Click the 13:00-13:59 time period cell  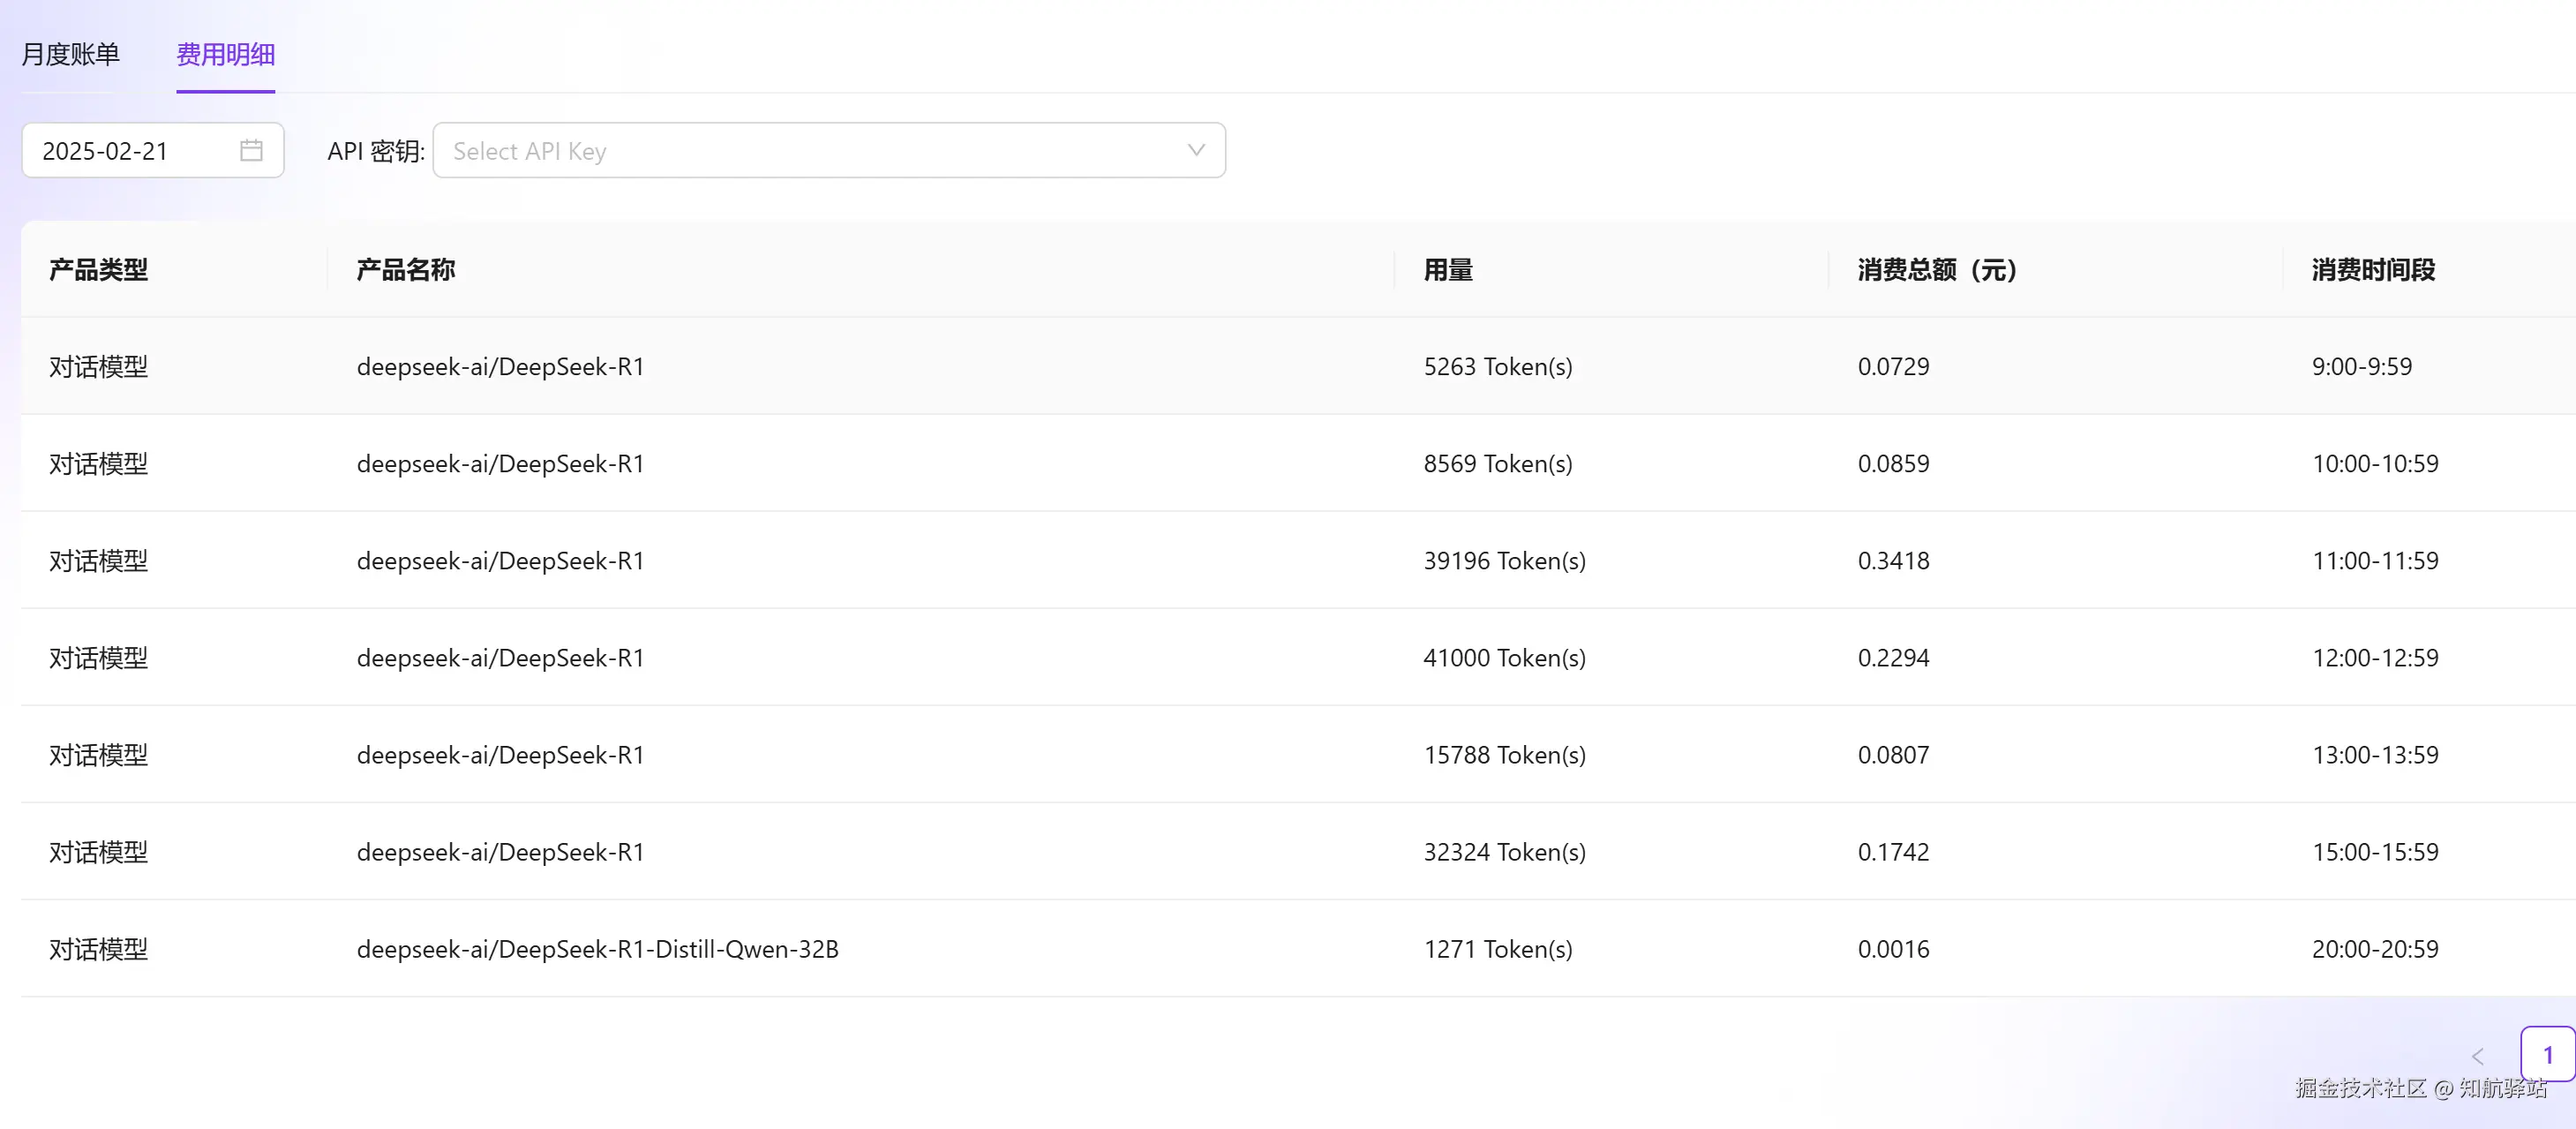point(2374,755)
